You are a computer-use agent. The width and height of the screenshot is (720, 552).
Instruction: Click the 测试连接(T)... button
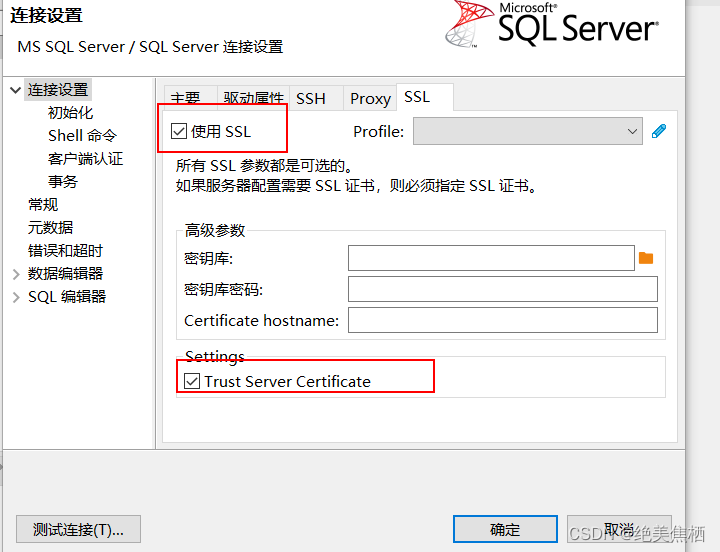(78, 529)
